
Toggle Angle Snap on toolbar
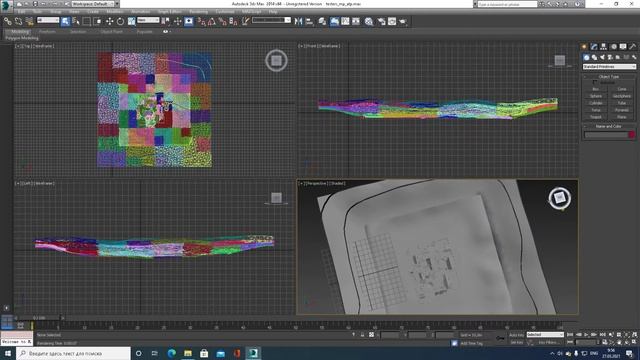212,21
